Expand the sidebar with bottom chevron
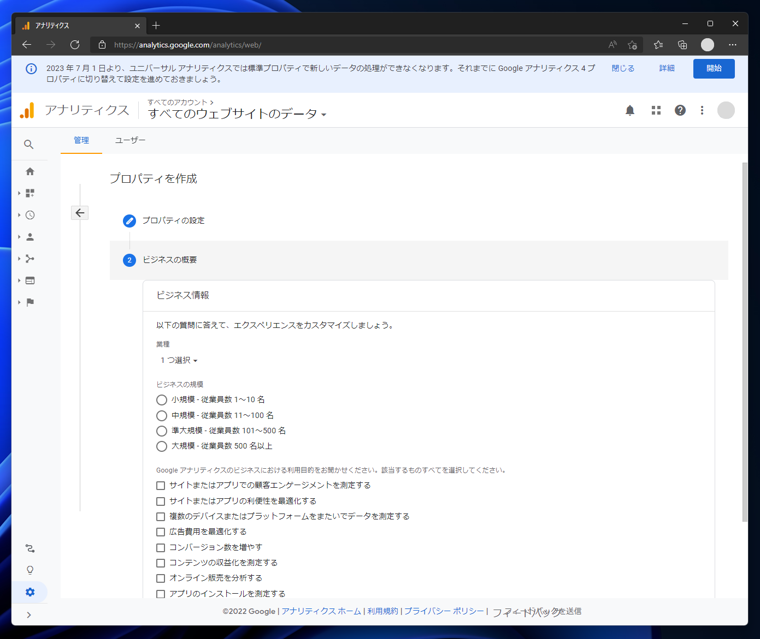 click(29, 615)
